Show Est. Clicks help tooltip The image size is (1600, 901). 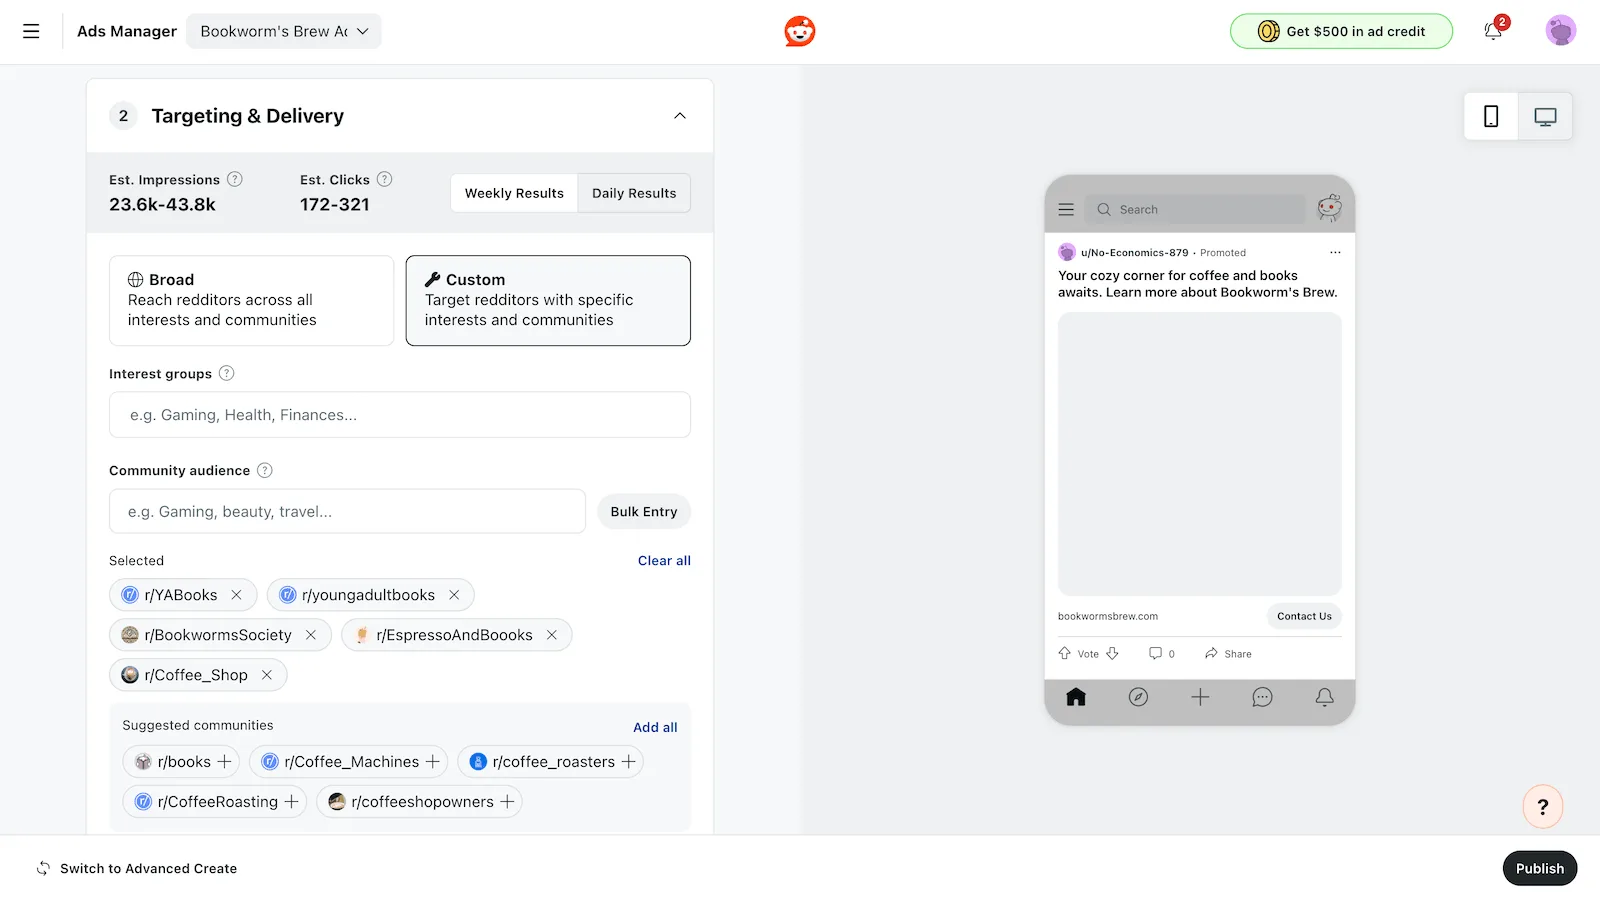384,179
